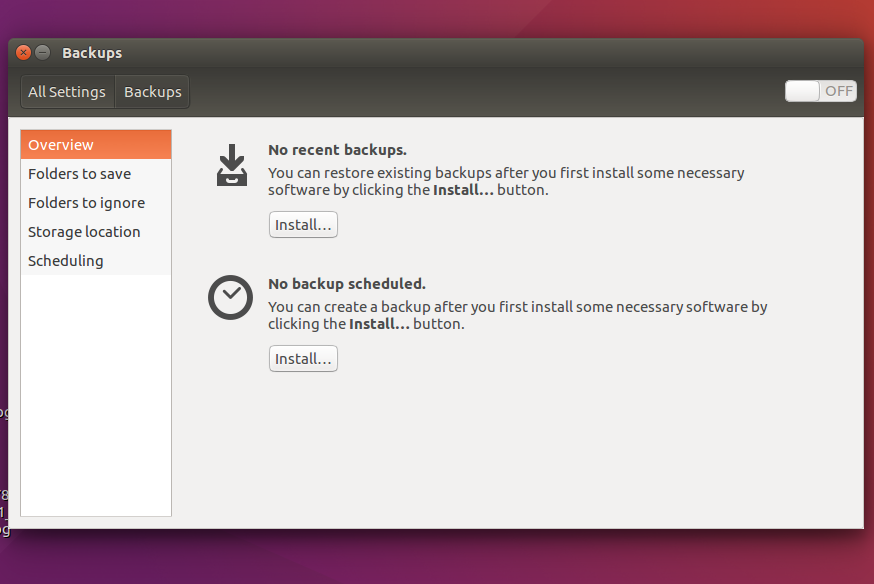The image size is (874, 584).
Task: Click the restore existing backups description text
Action: (x=506, y=181)
